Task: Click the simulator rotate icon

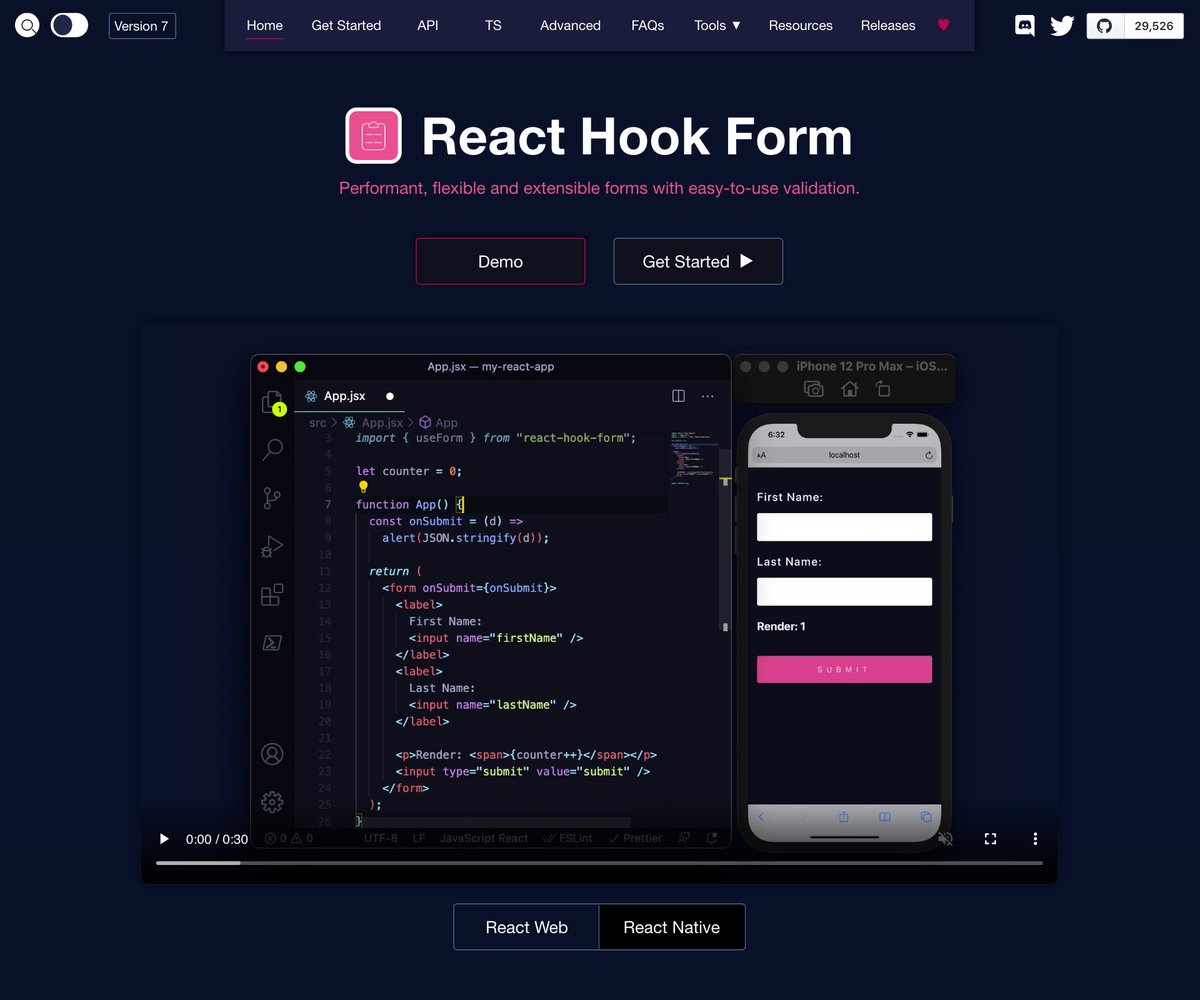Action: tap(882, 389)
